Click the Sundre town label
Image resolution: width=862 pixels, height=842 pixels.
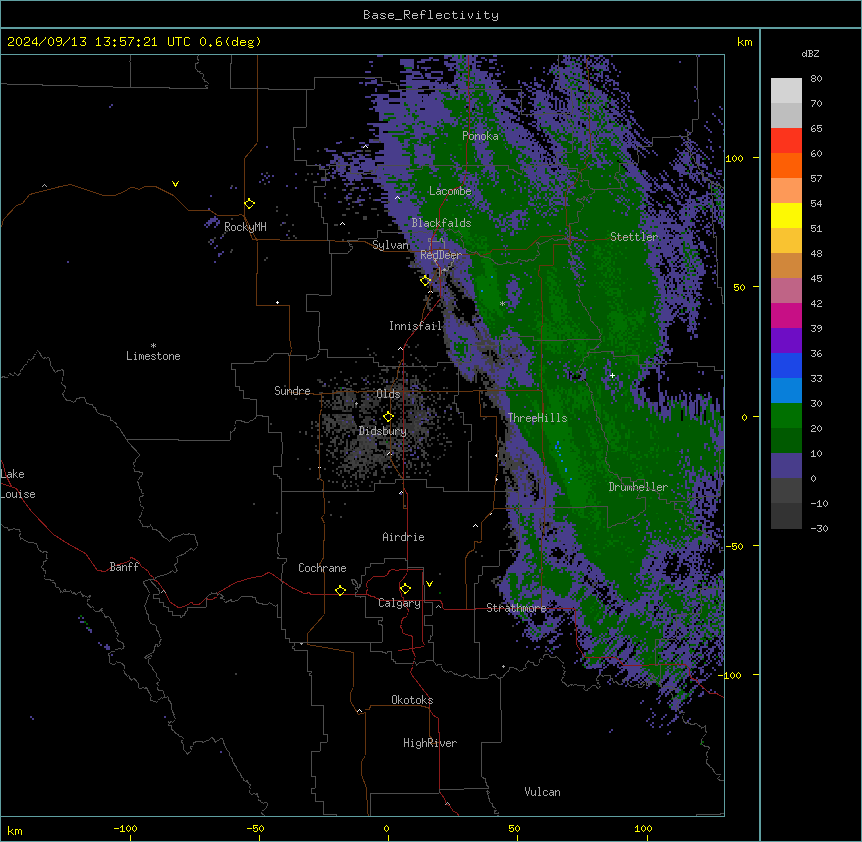click(292, 391)
